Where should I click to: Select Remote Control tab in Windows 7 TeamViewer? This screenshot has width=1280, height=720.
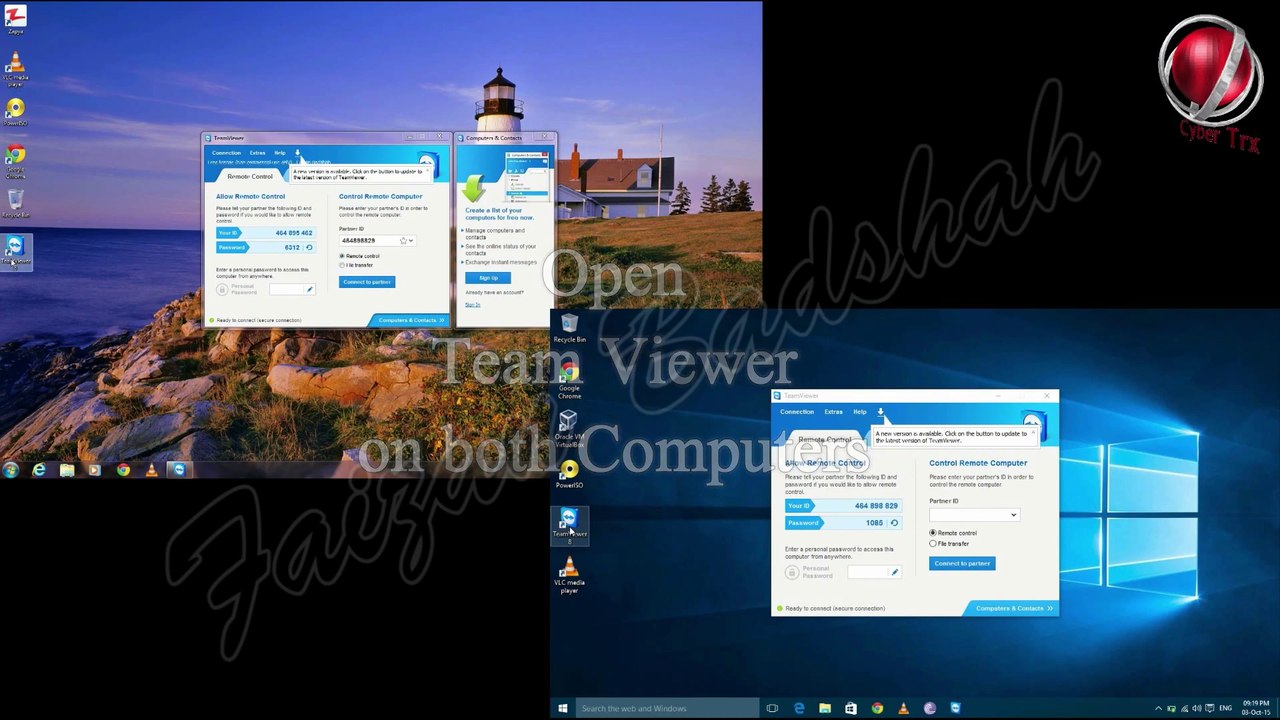point(250,176)
